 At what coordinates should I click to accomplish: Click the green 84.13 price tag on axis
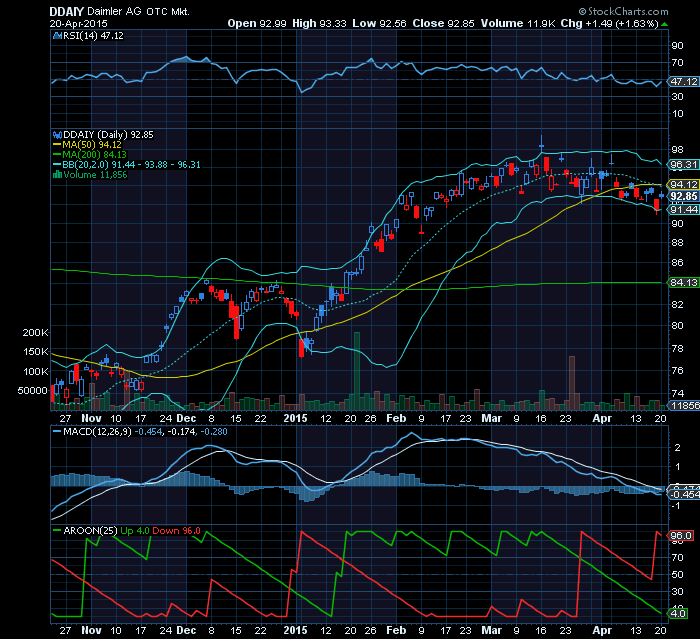[x=683, y=282]
